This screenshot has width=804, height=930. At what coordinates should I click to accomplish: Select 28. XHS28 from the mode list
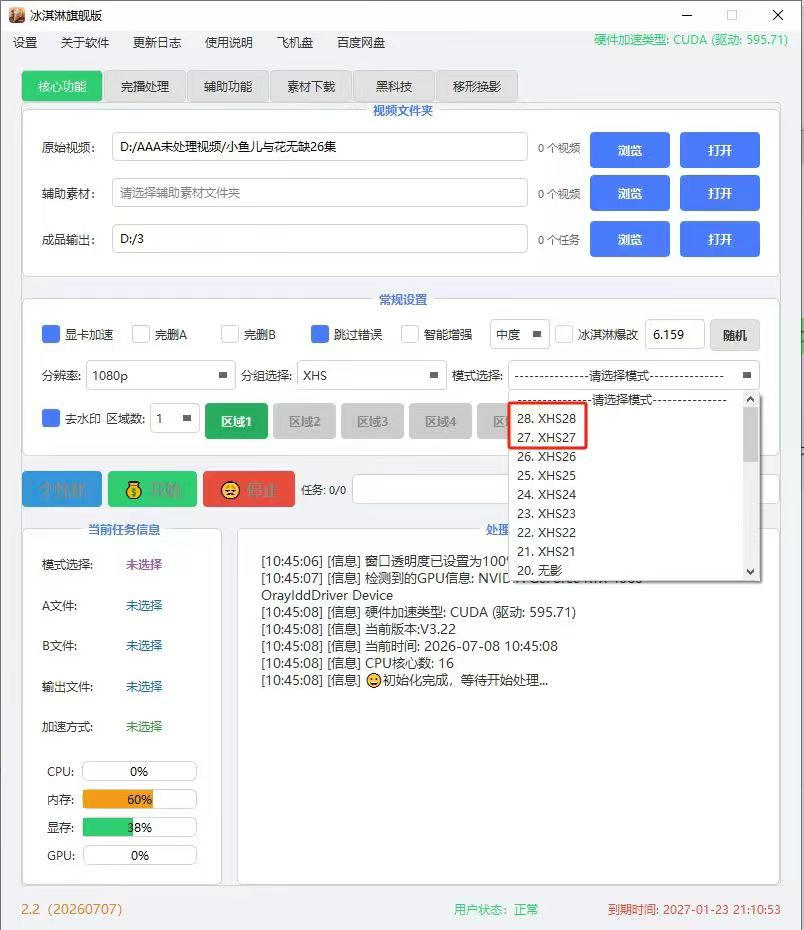(x=626, y=419)
